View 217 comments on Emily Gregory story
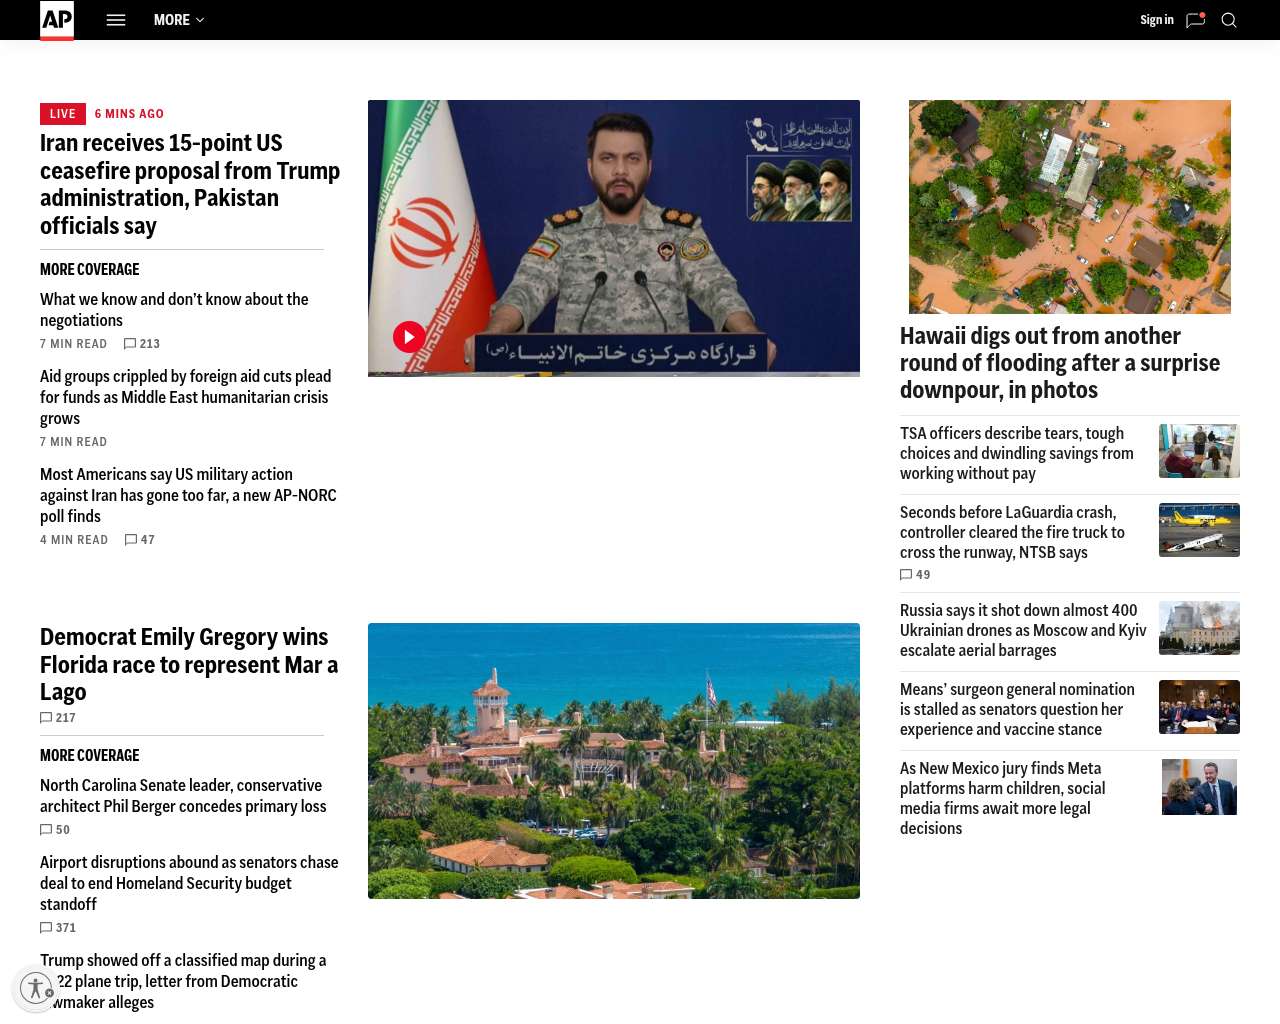1280x1024 pixels. pyautogui.click(x=58, y=718)
